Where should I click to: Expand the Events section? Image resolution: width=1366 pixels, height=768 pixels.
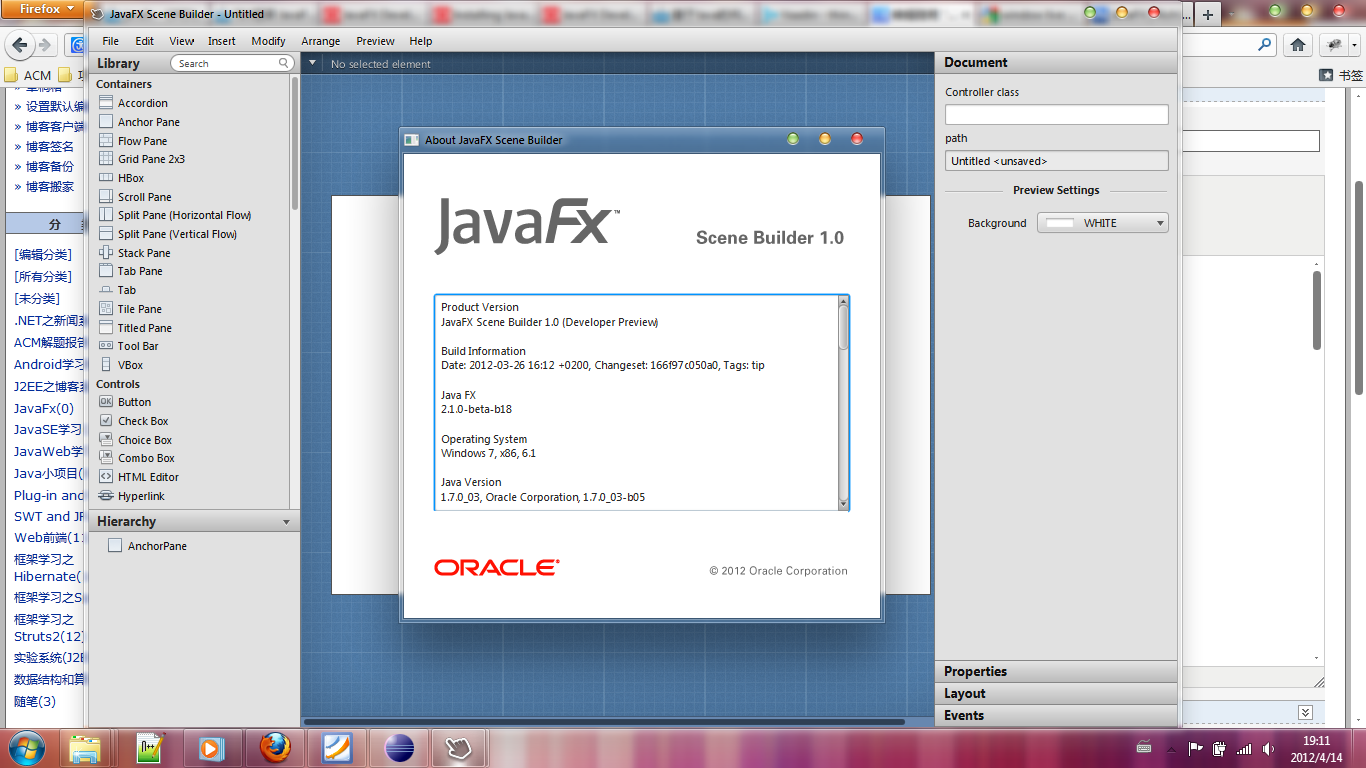pyautogui.click(x=1056, y=715)
